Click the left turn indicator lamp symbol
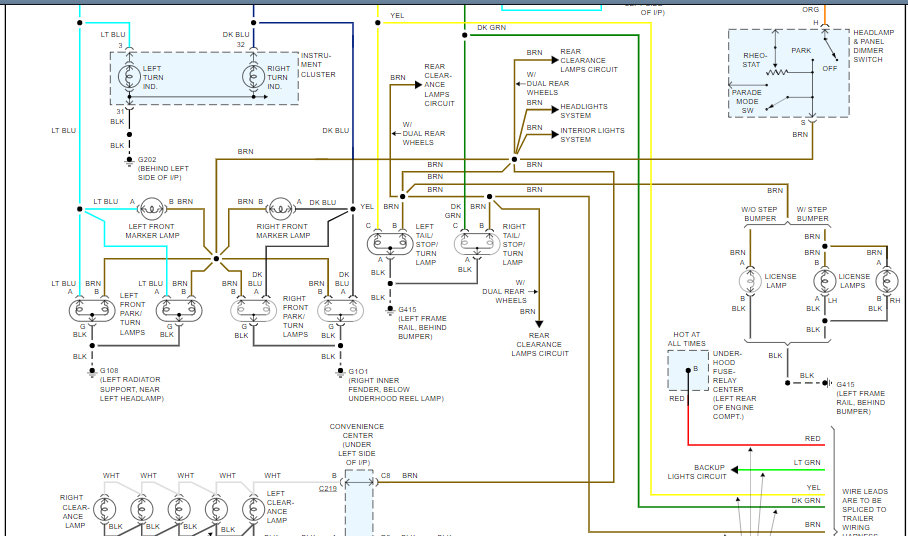 (126, 77)
